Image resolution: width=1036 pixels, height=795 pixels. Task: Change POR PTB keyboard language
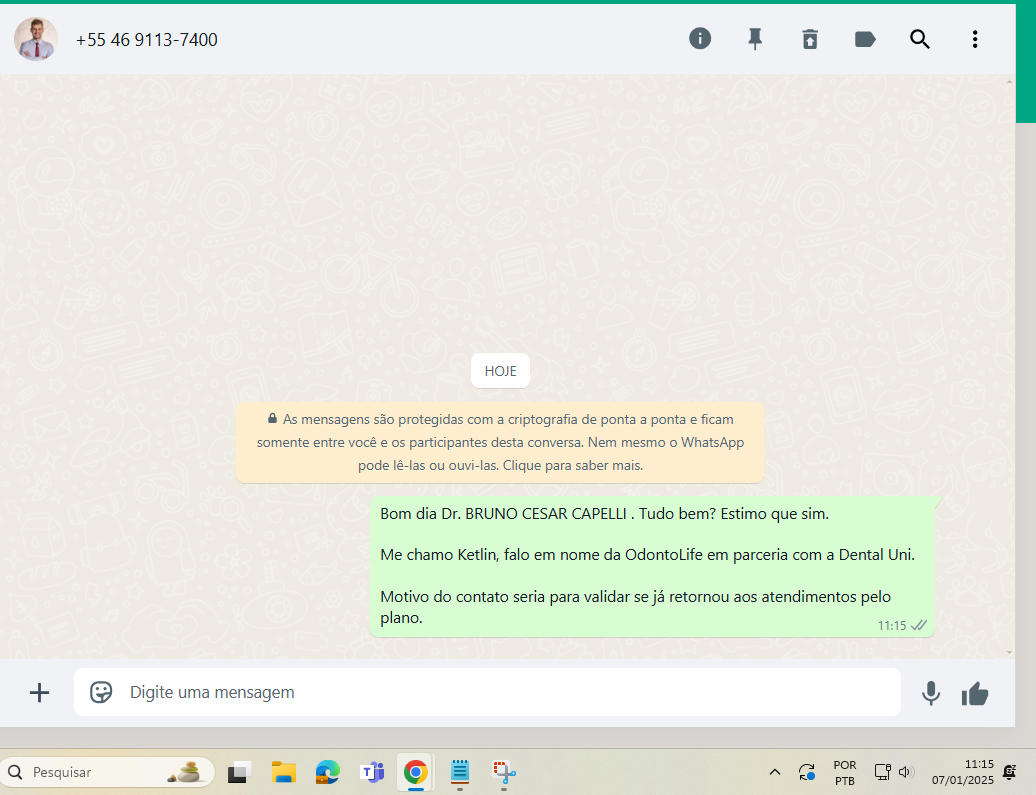[844, 773]
